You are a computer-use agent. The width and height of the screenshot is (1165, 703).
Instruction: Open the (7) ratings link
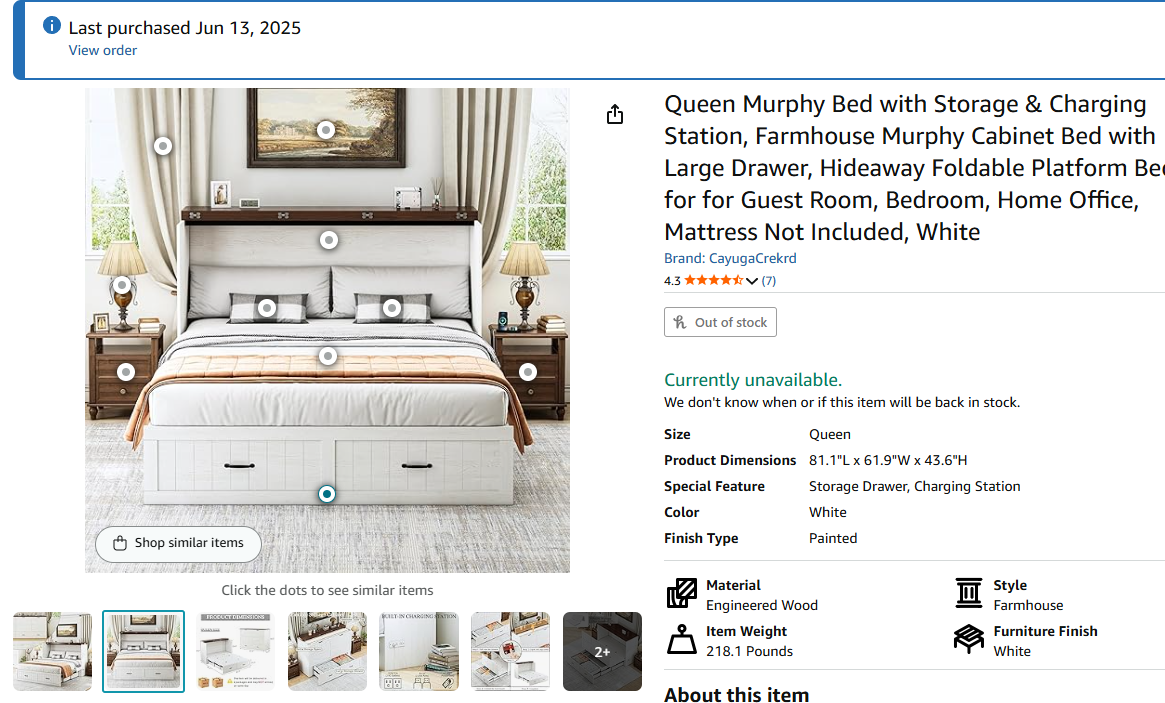coord(768,280)
